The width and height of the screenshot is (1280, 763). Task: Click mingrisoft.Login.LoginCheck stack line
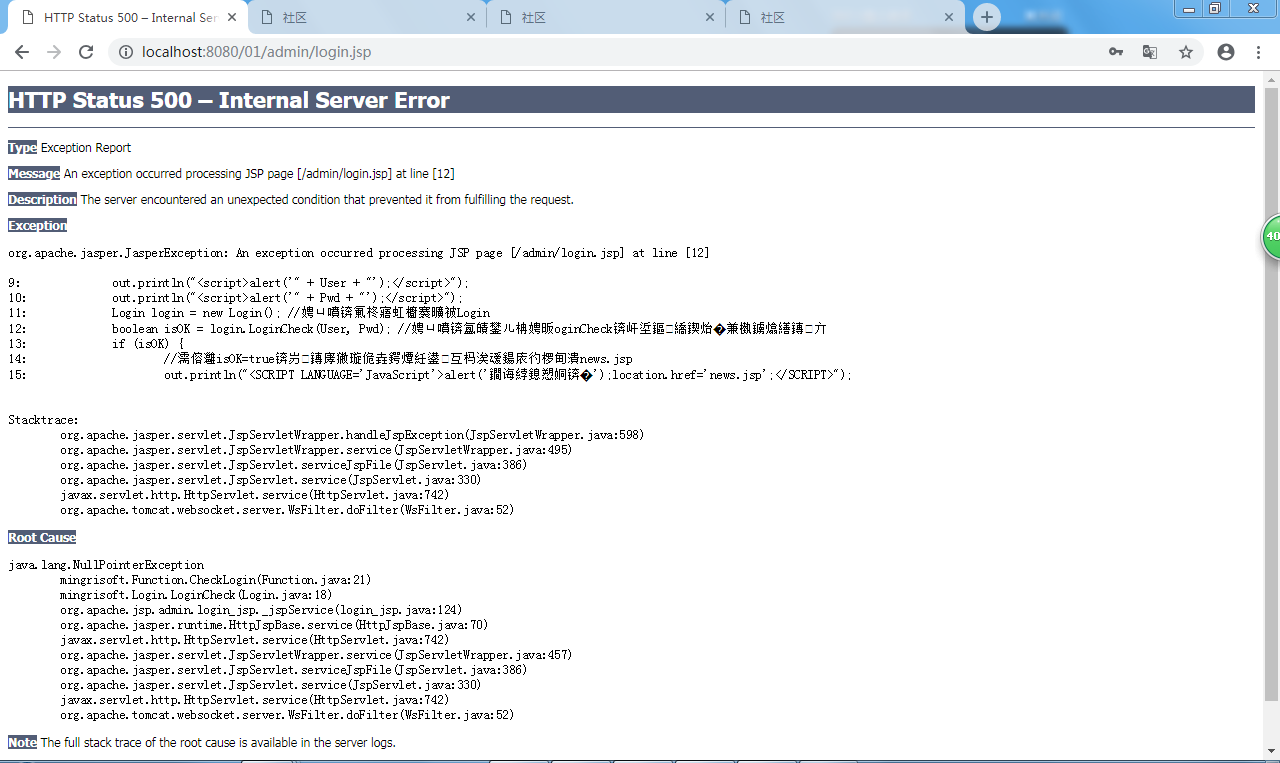click(x=196, y=595)
